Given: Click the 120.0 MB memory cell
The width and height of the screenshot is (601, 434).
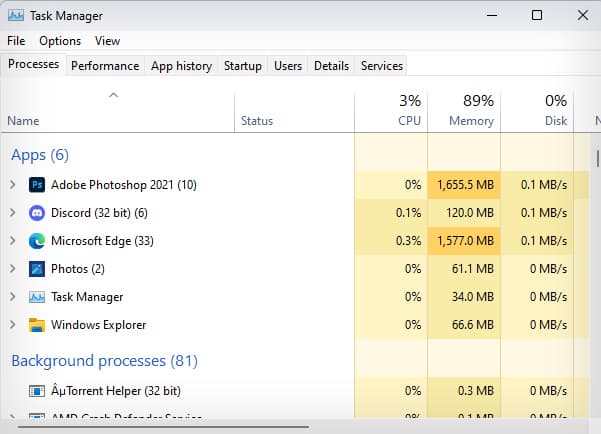Looking at the screenshot, I should pyautogui.click(x=464, y=213).
